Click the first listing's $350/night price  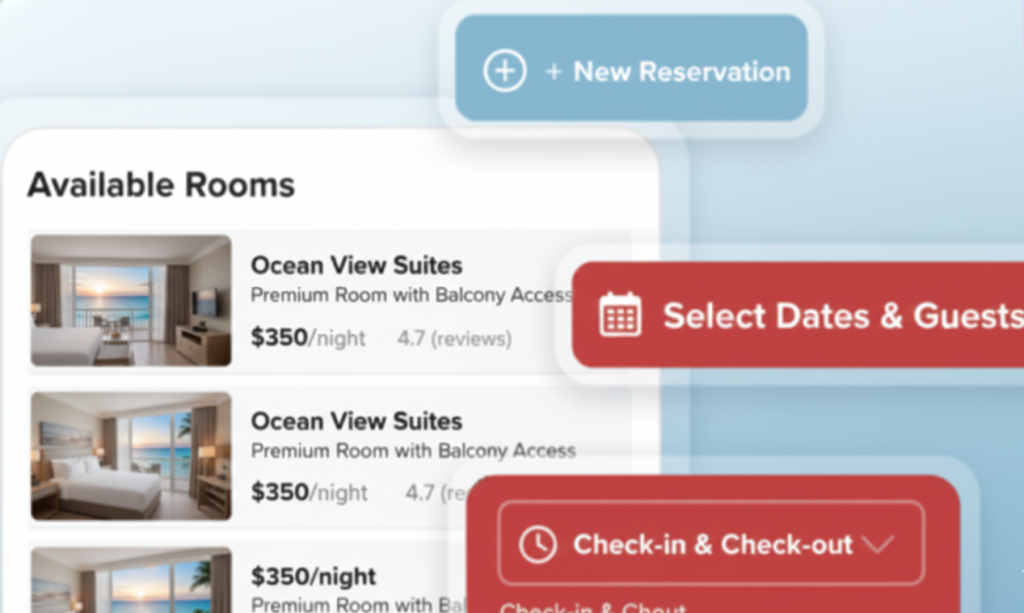(x=308, y=338)
